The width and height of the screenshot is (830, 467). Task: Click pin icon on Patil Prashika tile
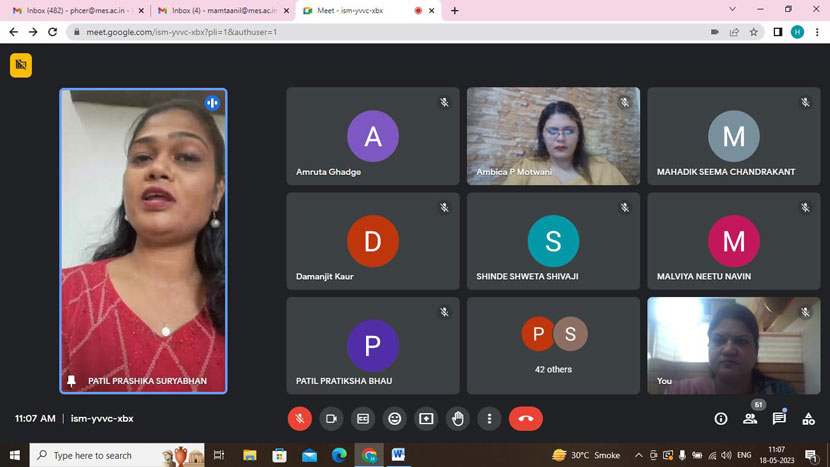(x=71, y=381)
